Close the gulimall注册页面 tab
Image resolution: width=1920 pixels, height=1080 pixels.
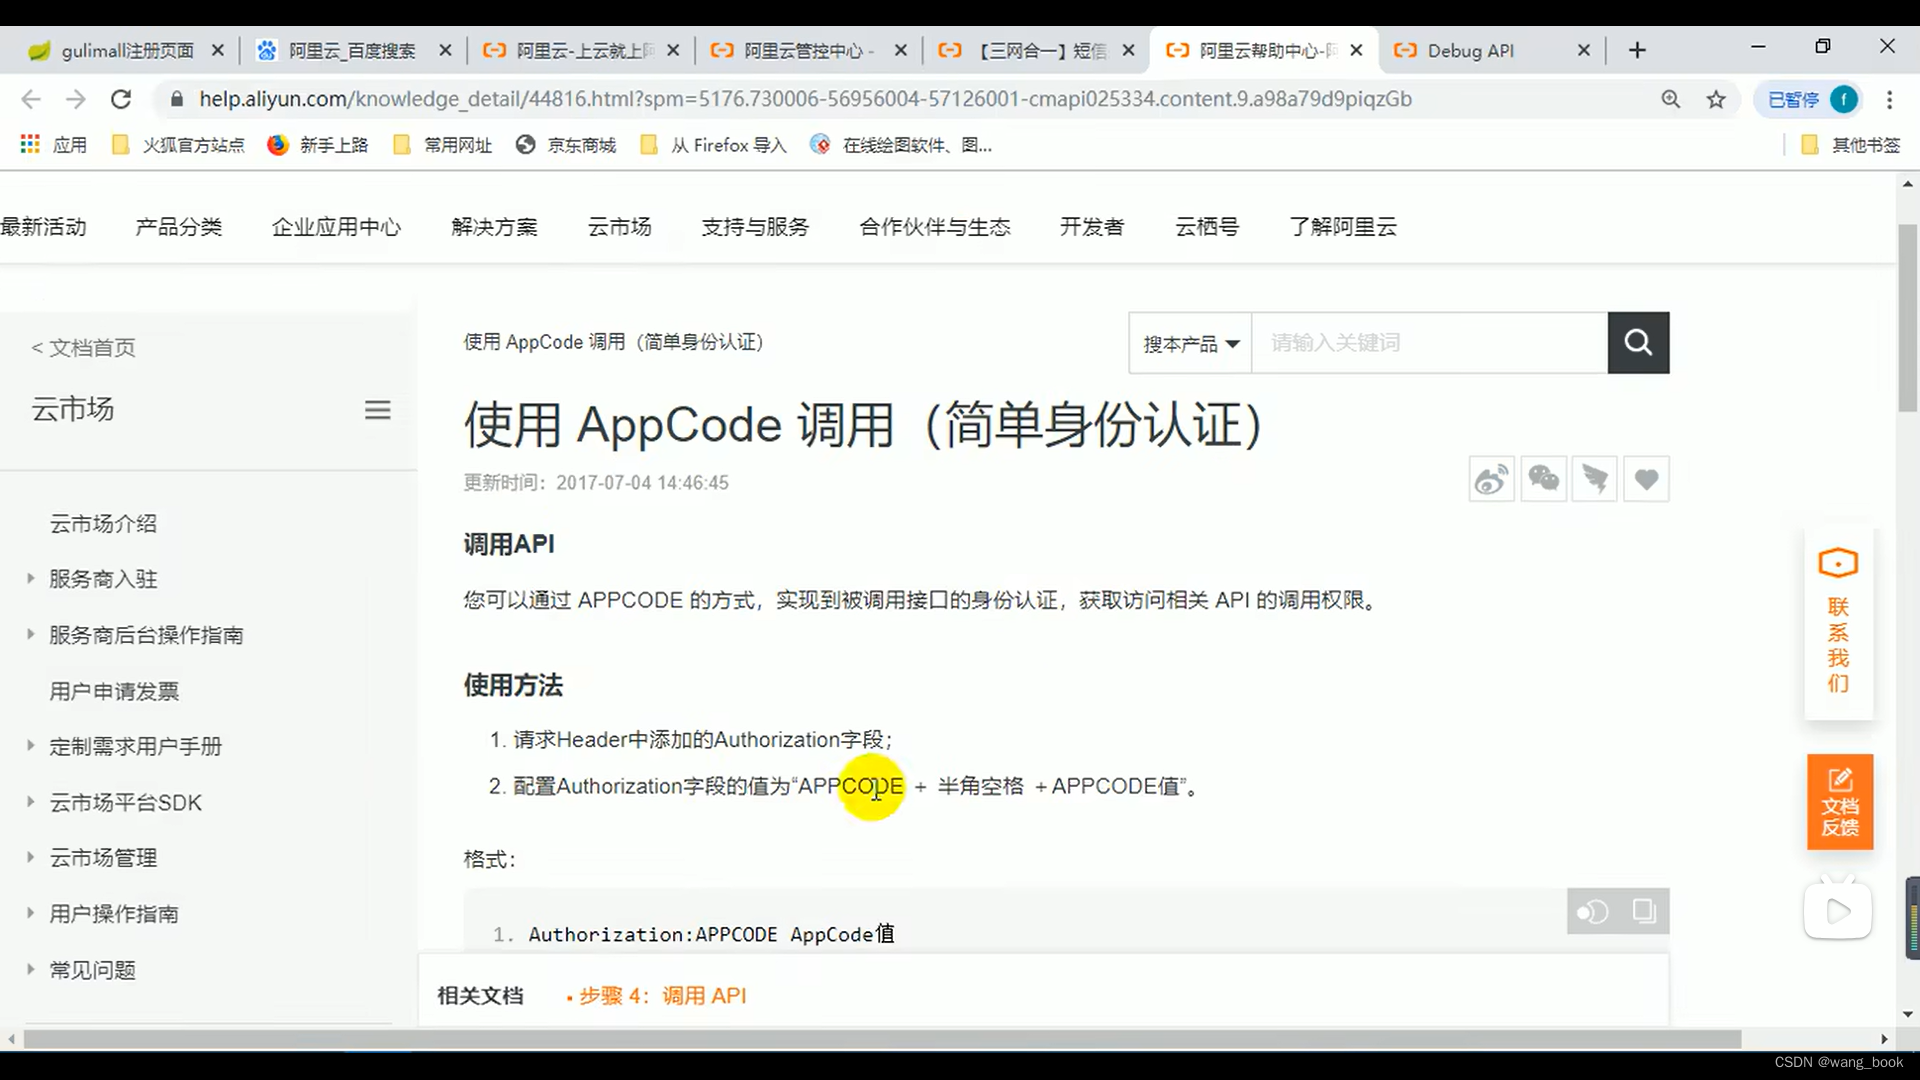point(218,50)
